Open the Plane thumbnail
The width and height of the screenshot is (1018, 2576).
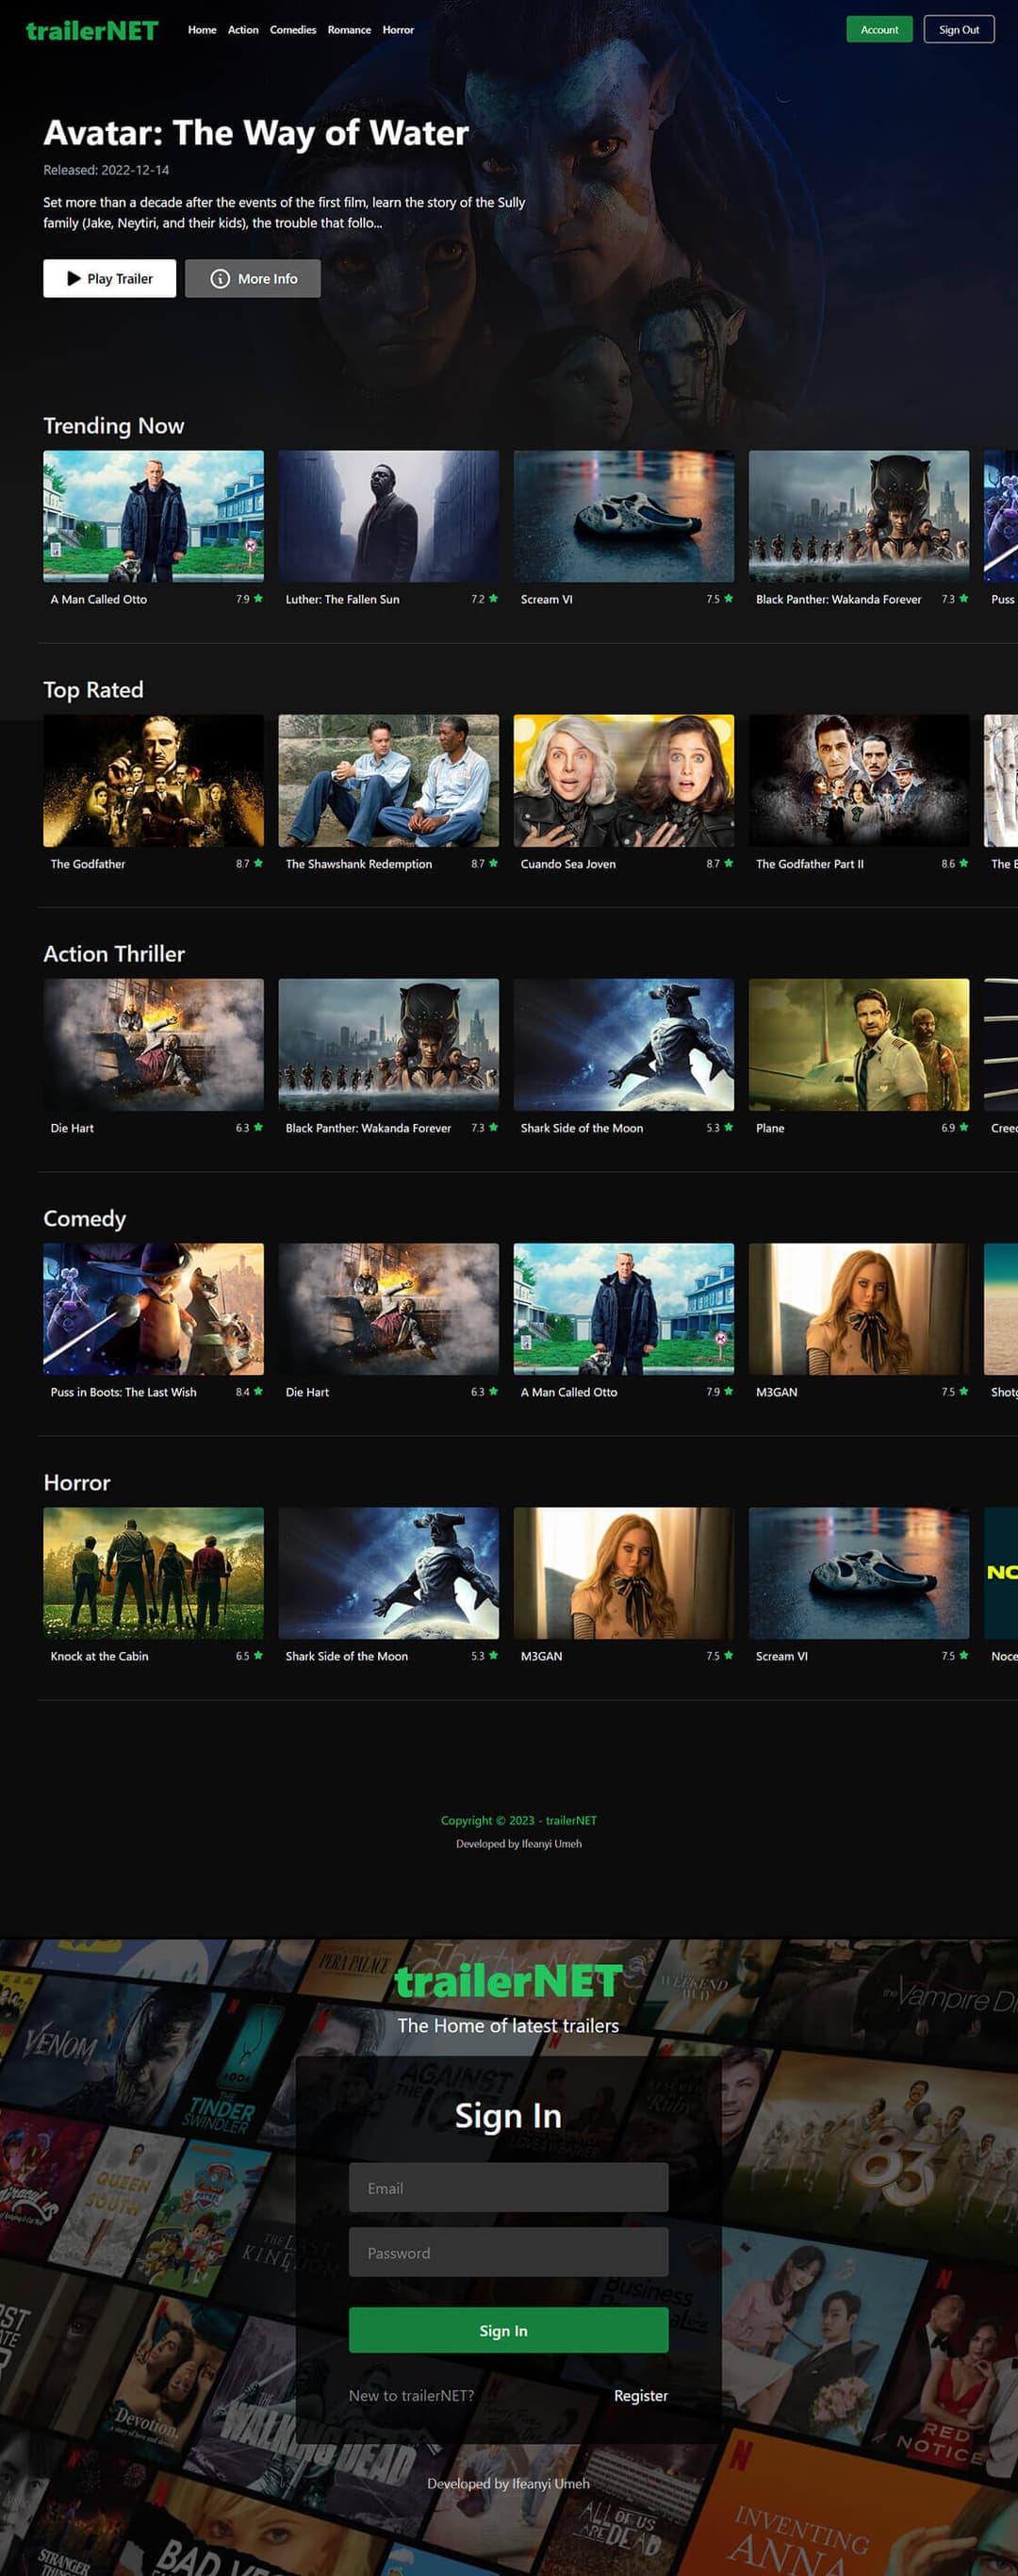(858, 1044)
